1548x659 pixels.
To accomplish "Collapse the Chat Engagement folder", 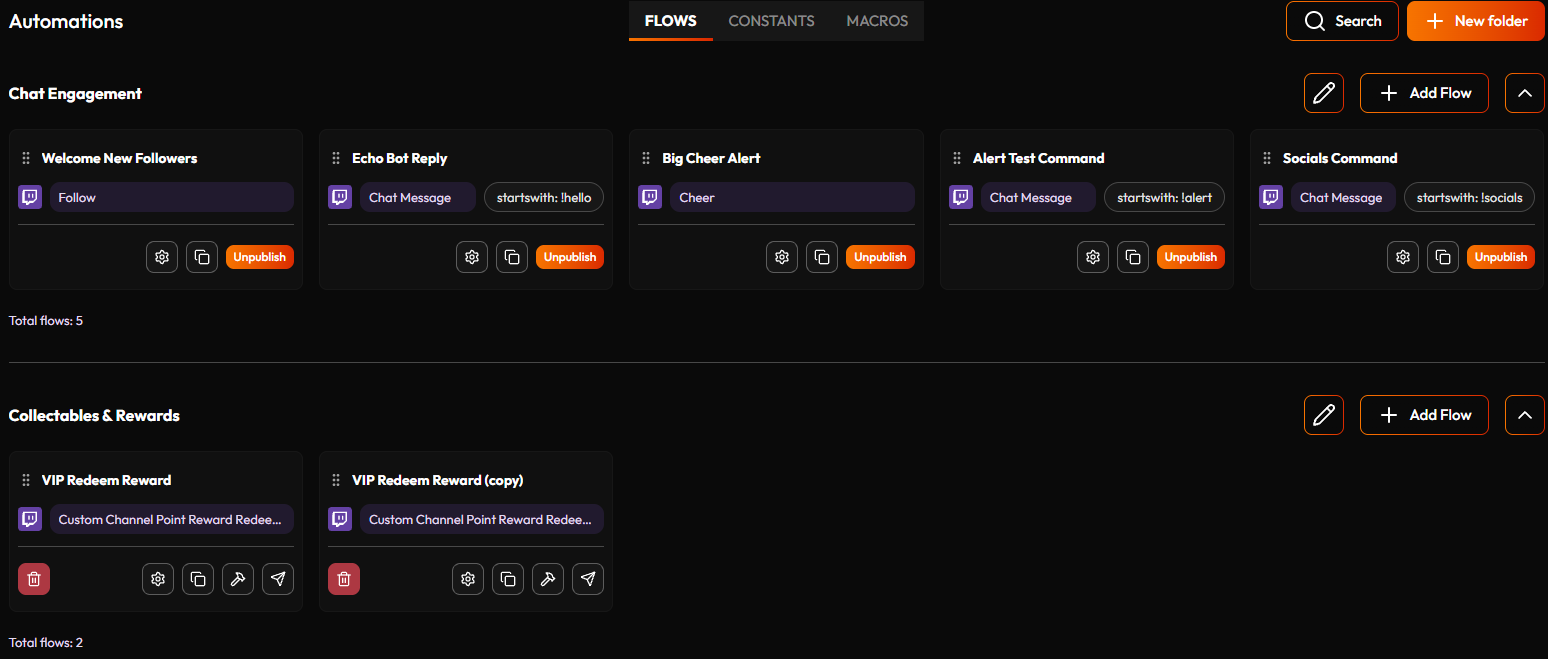I will tap(1525, 93).
